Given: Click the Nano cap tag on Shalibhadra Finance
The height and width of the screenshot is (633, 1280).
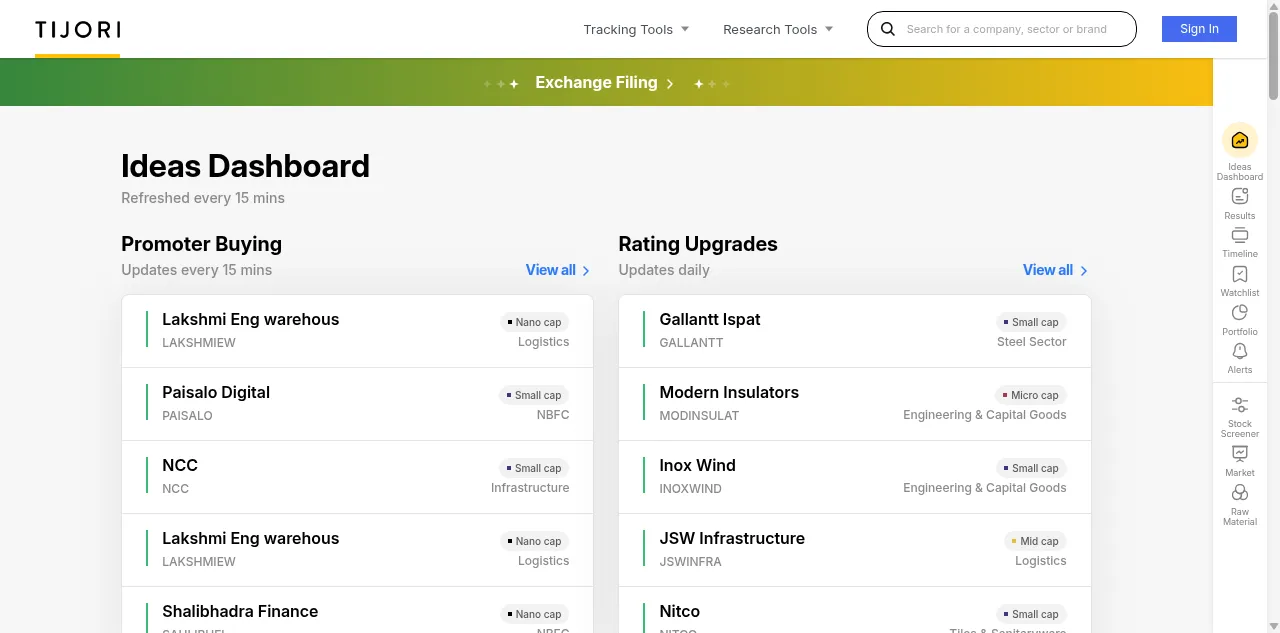Looking at the screenshot, I should [535, 614].
